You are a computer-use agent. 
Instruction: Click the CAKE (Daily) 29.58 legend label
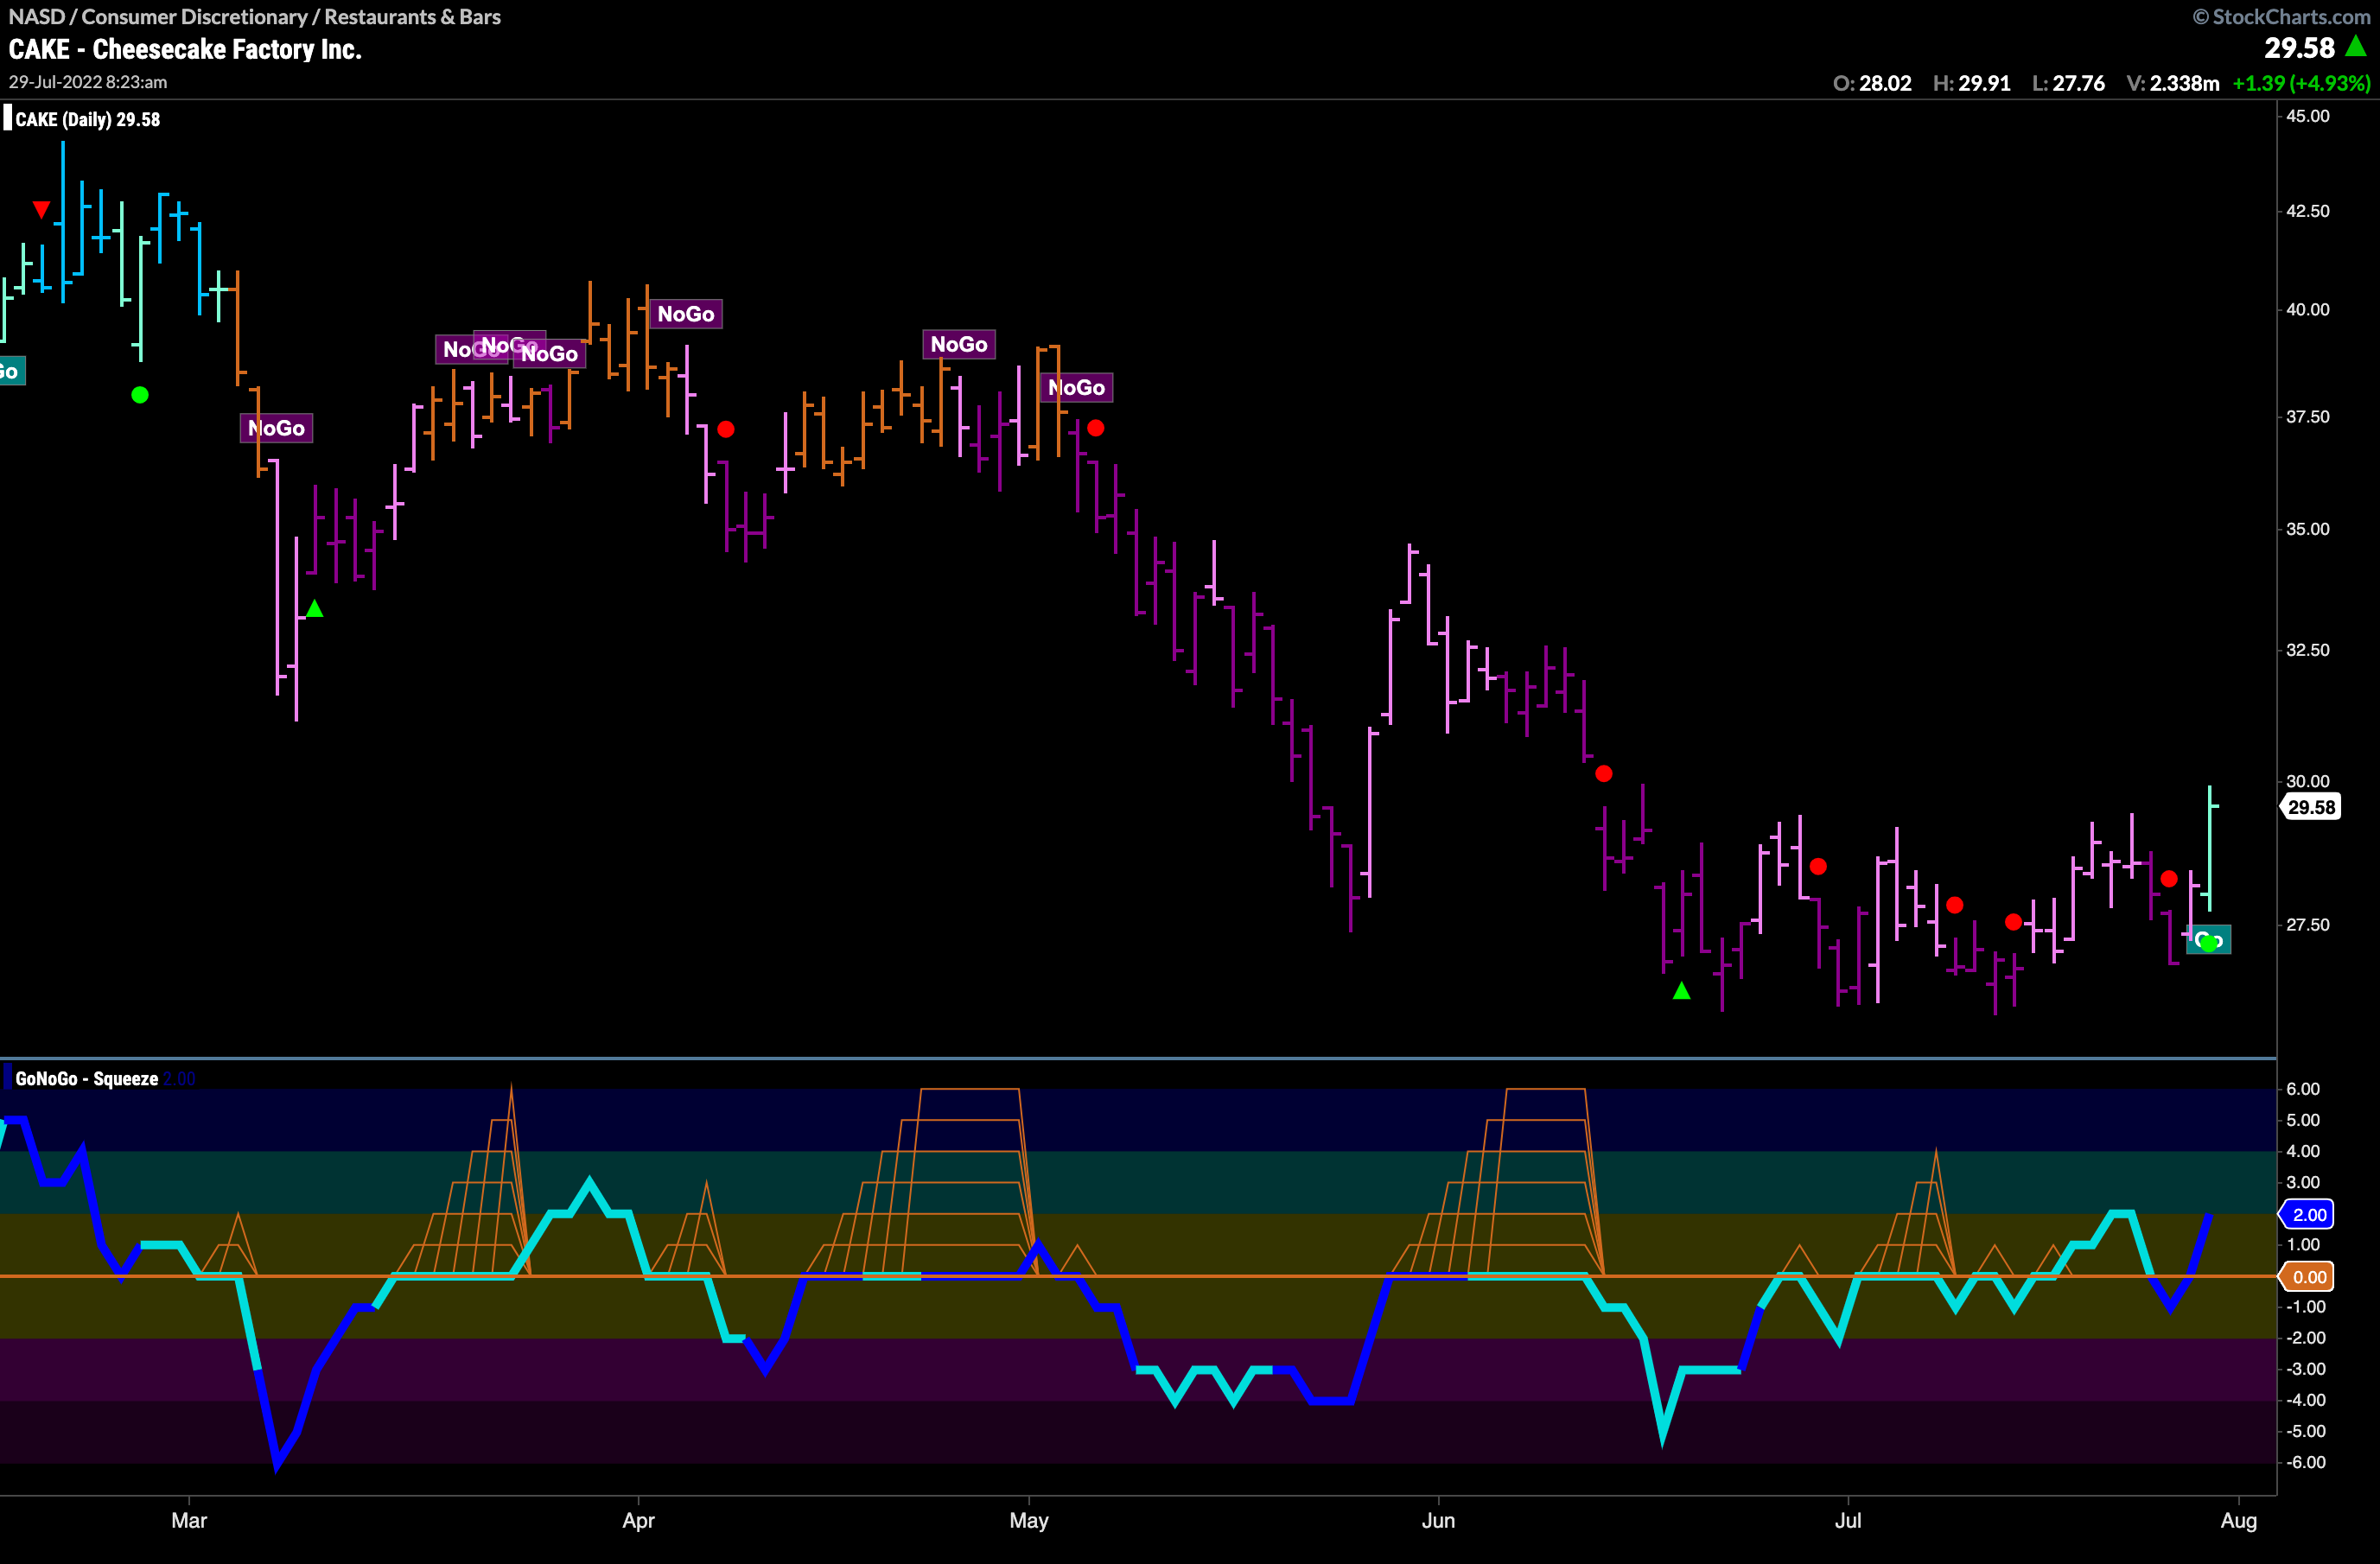point(88,119)
